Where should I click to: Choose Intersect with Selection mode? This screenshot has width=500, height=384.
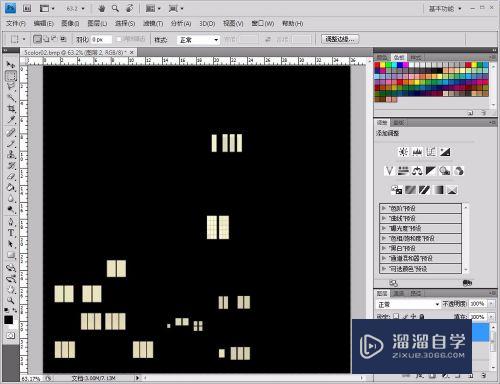(x=63, y=39)
